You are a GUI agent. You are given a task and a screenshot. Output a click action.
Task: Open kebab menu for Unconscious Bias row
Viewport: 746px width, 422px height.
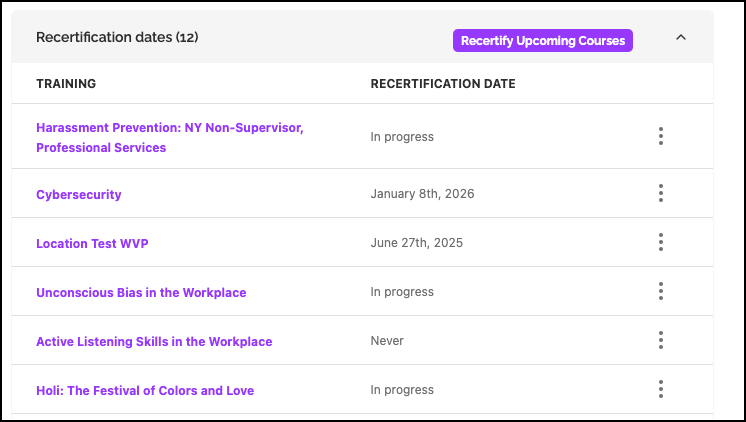(661, 292)
